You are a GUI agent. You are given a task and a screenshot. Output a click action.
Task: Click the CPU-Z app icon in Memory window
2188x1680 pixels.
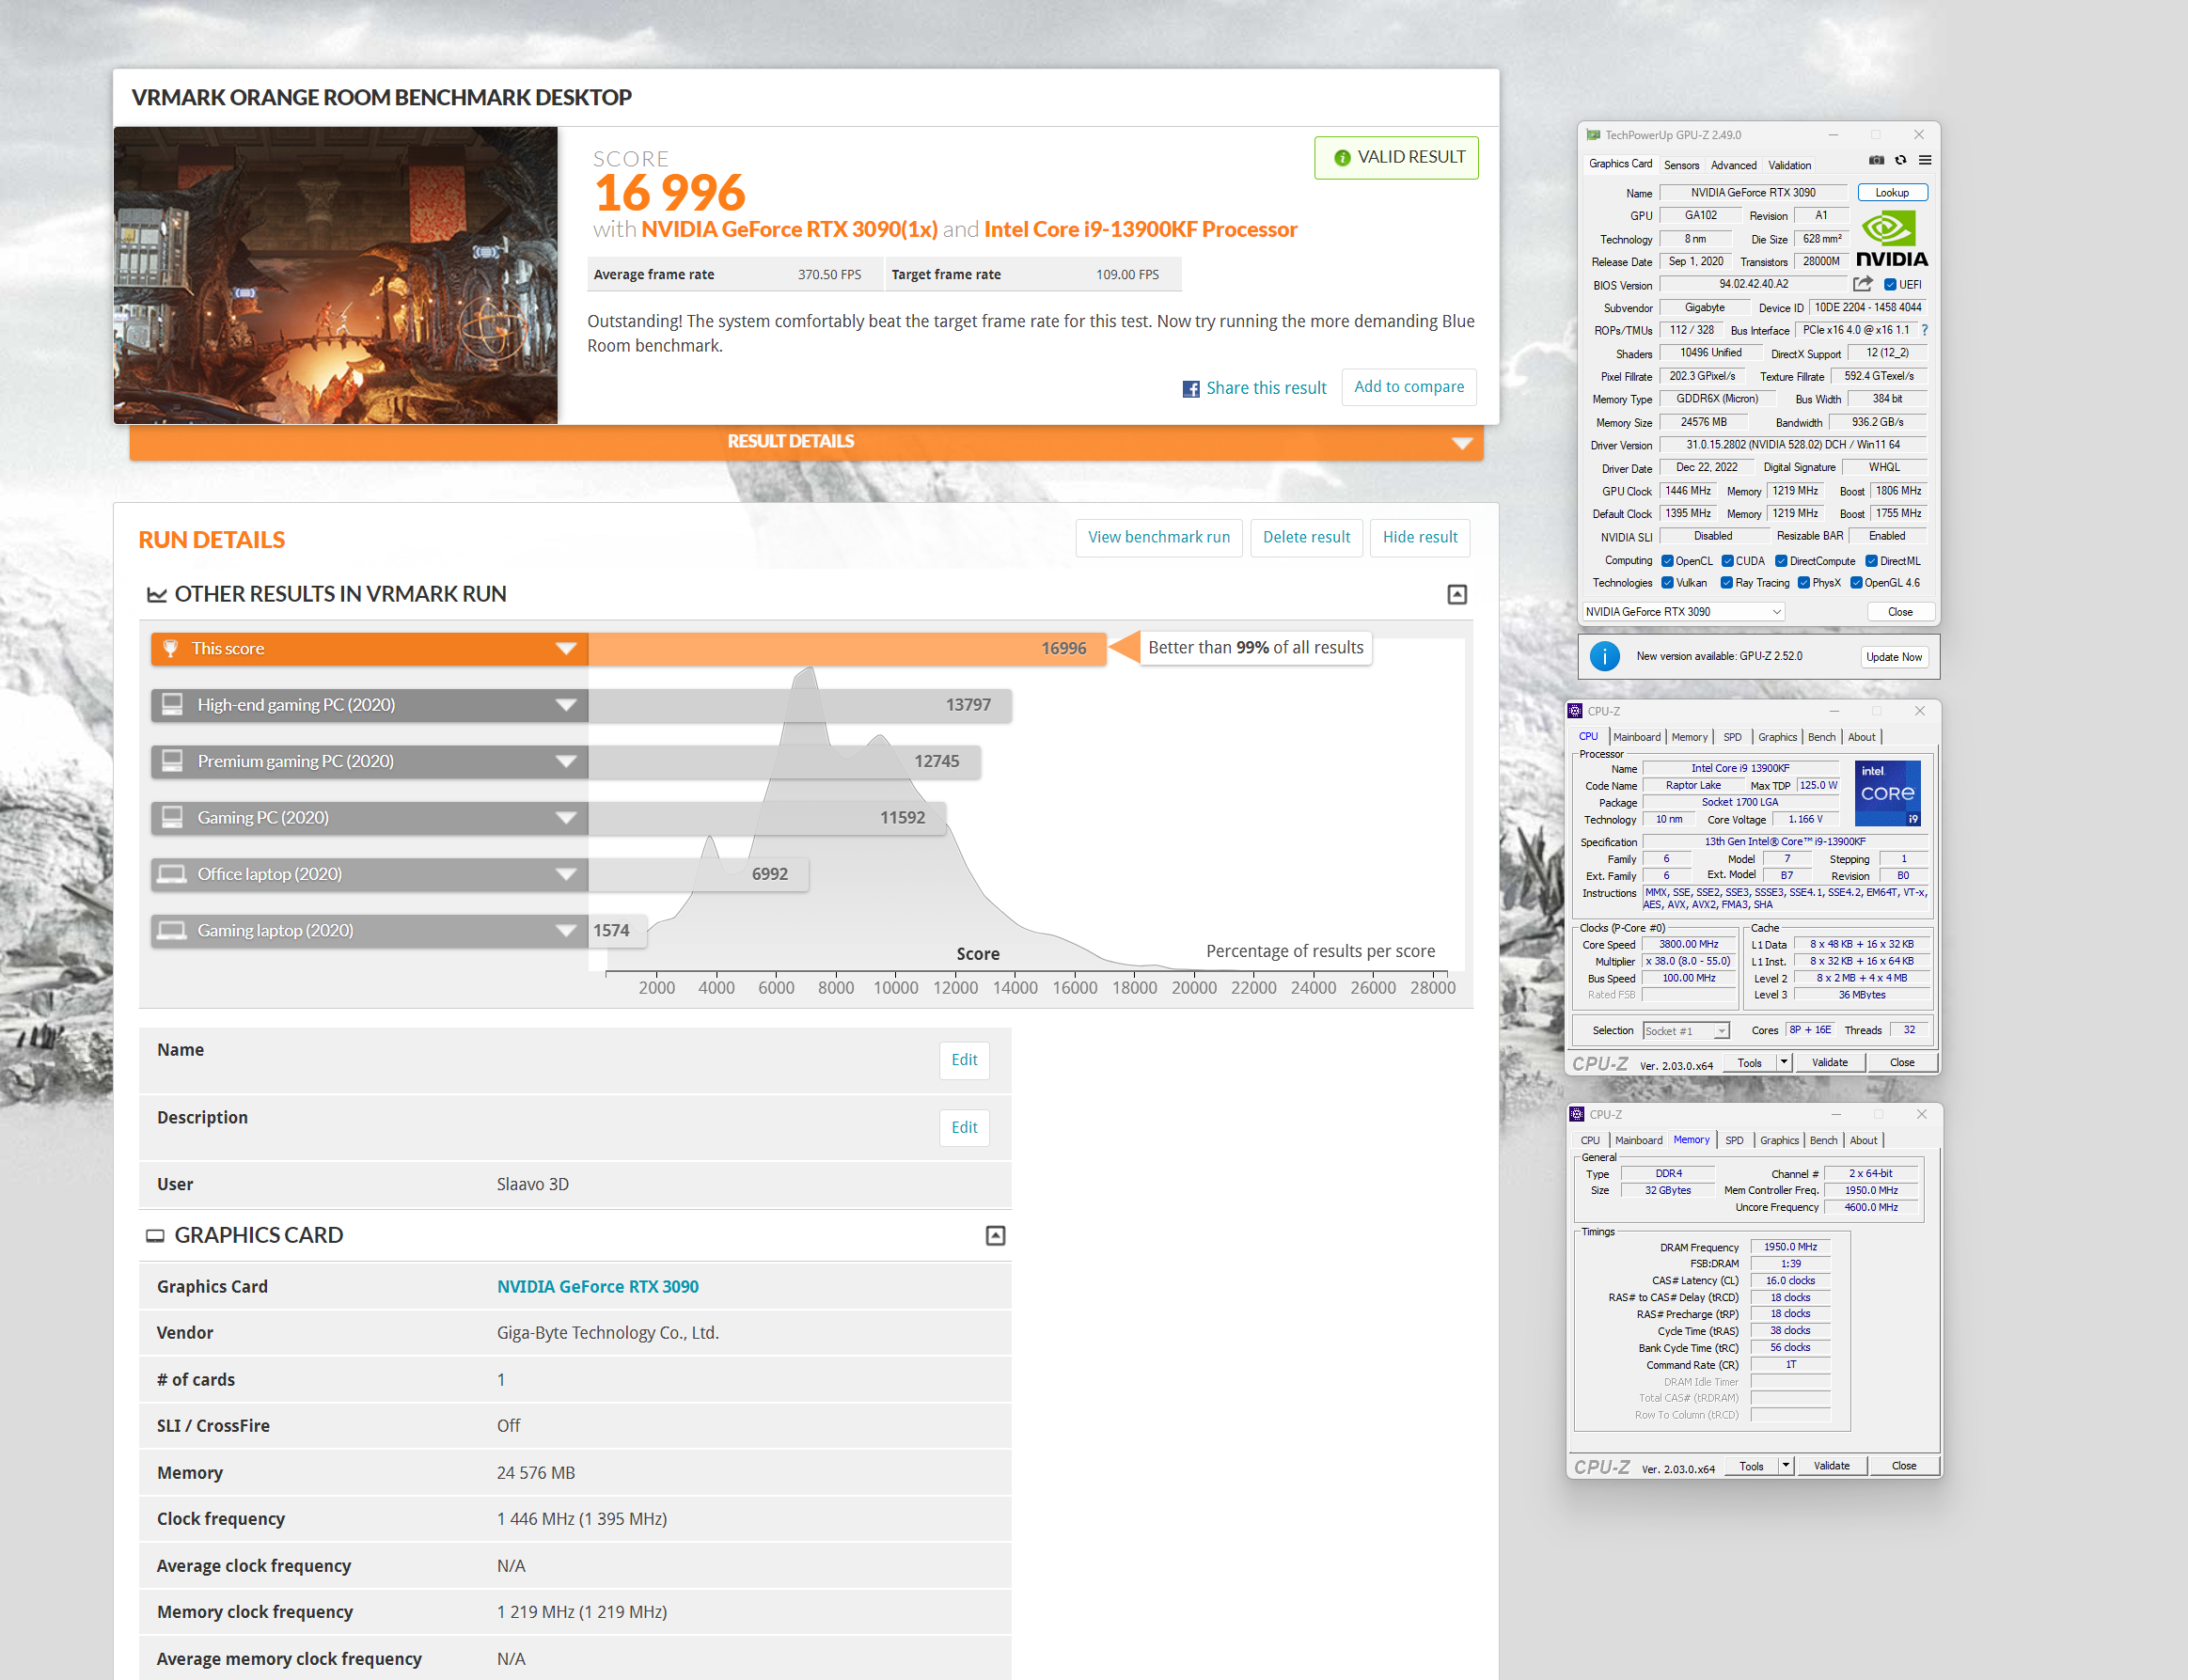(x=1577, y=1114)
